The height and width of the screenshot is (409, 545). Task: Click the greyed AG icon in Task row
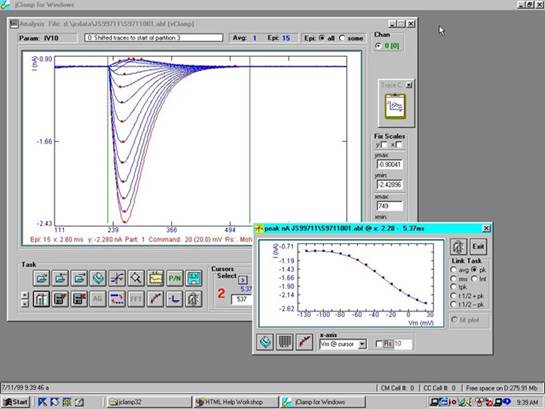click(x=98, y=299)
